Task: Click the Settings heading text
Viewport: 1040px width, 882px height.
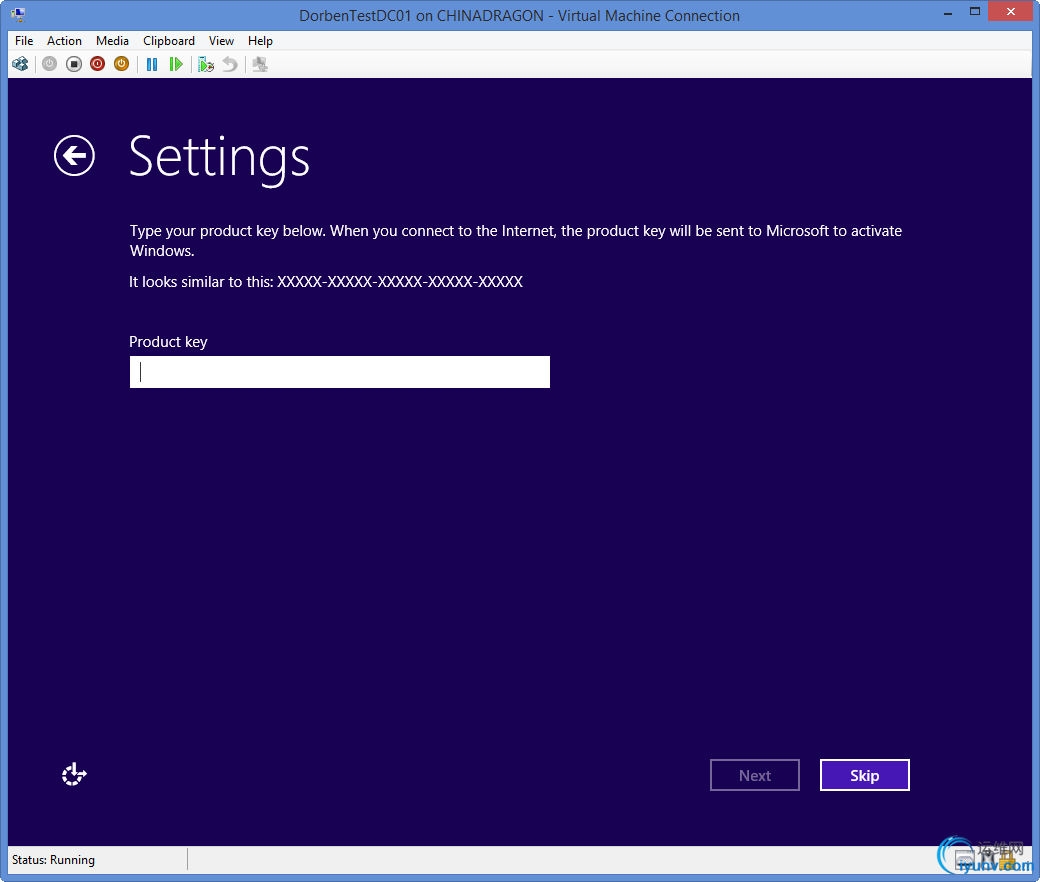Action: (219, 158)
